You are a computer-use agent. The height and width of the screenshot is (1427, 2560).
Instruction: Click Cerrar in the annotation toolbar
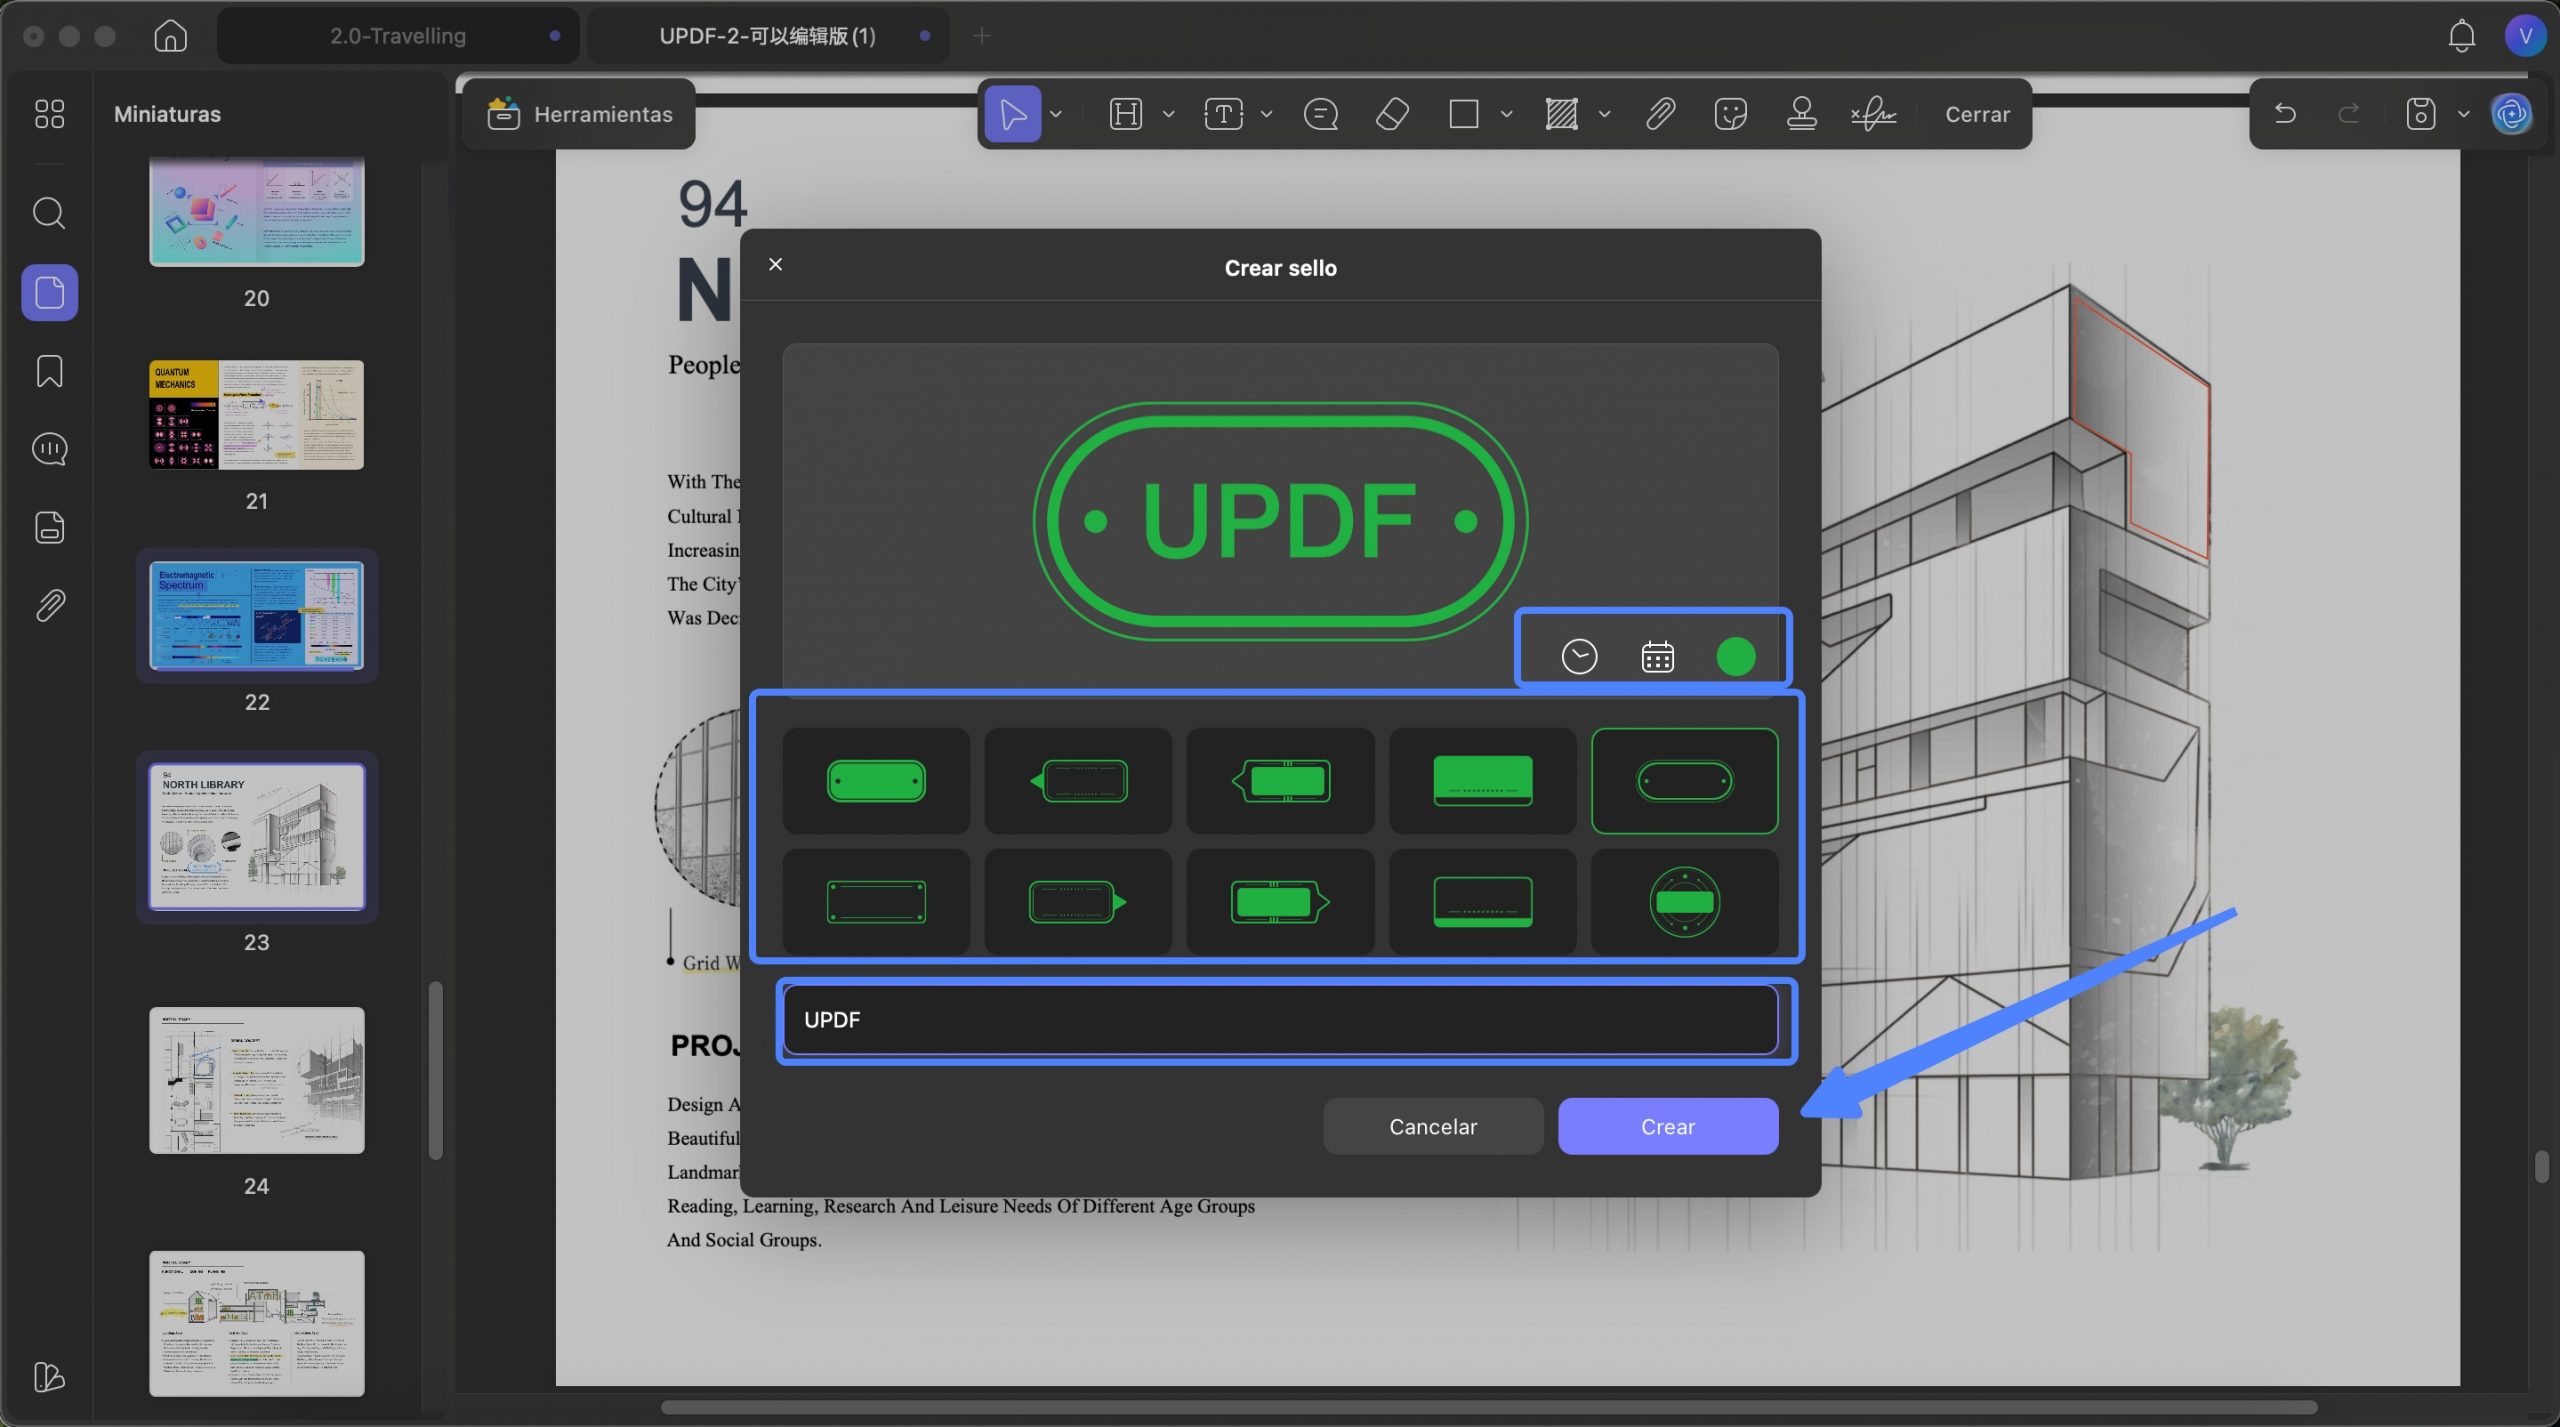tap(1977, 114)
